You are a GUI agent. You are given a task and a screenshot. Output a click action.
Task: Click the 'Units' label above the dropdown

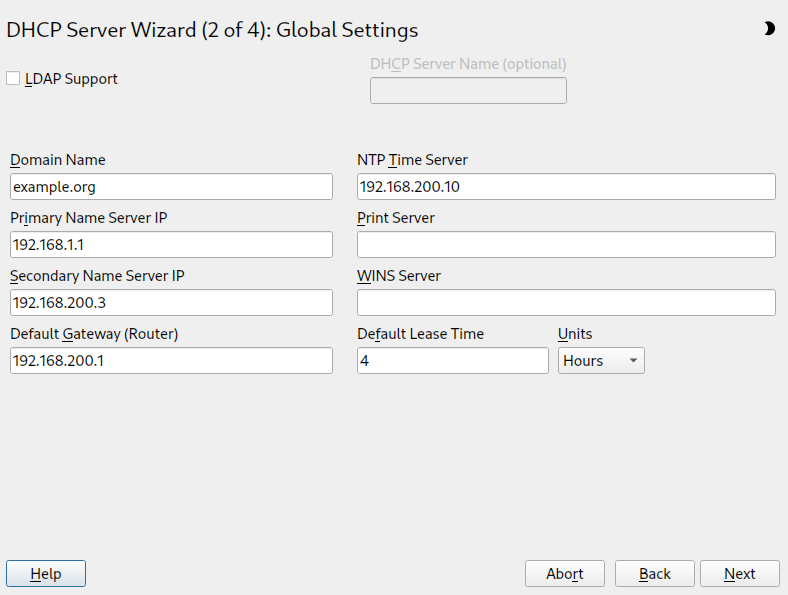tap(575, 334)
